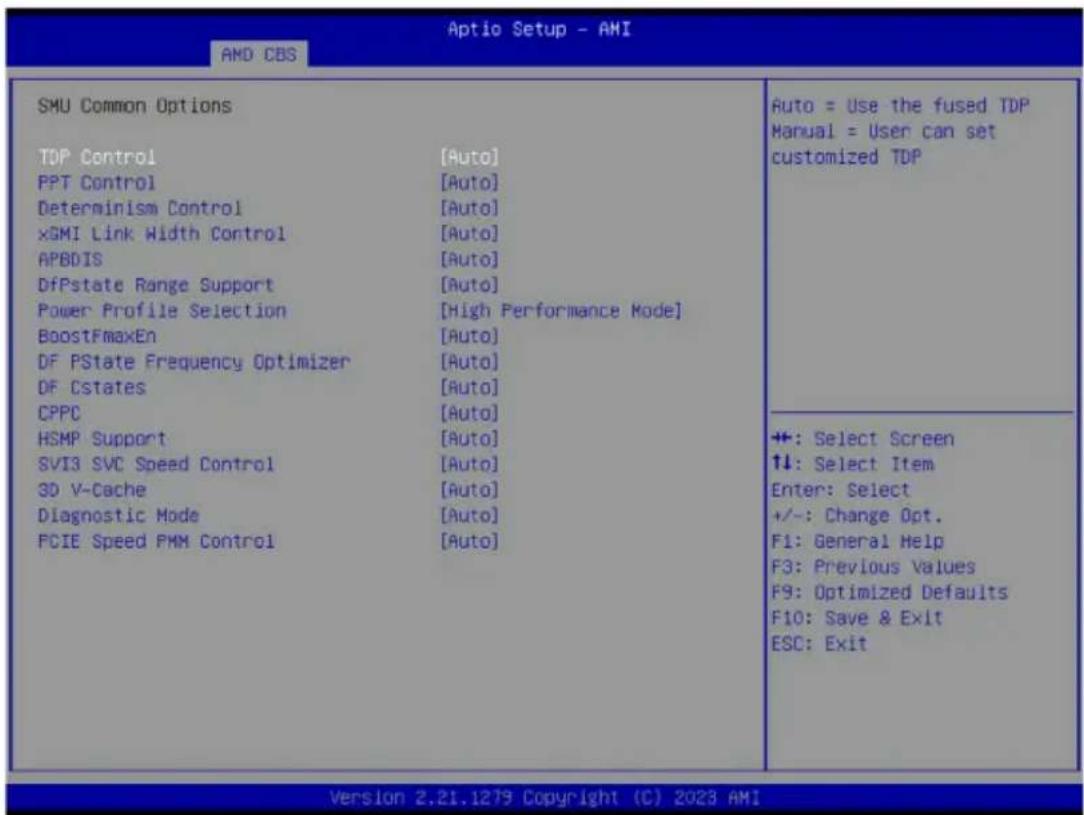Click the ESC: Exit hint
This screenshot has height=815, width=1084.
pyautogui.click(x=819, y=643)
